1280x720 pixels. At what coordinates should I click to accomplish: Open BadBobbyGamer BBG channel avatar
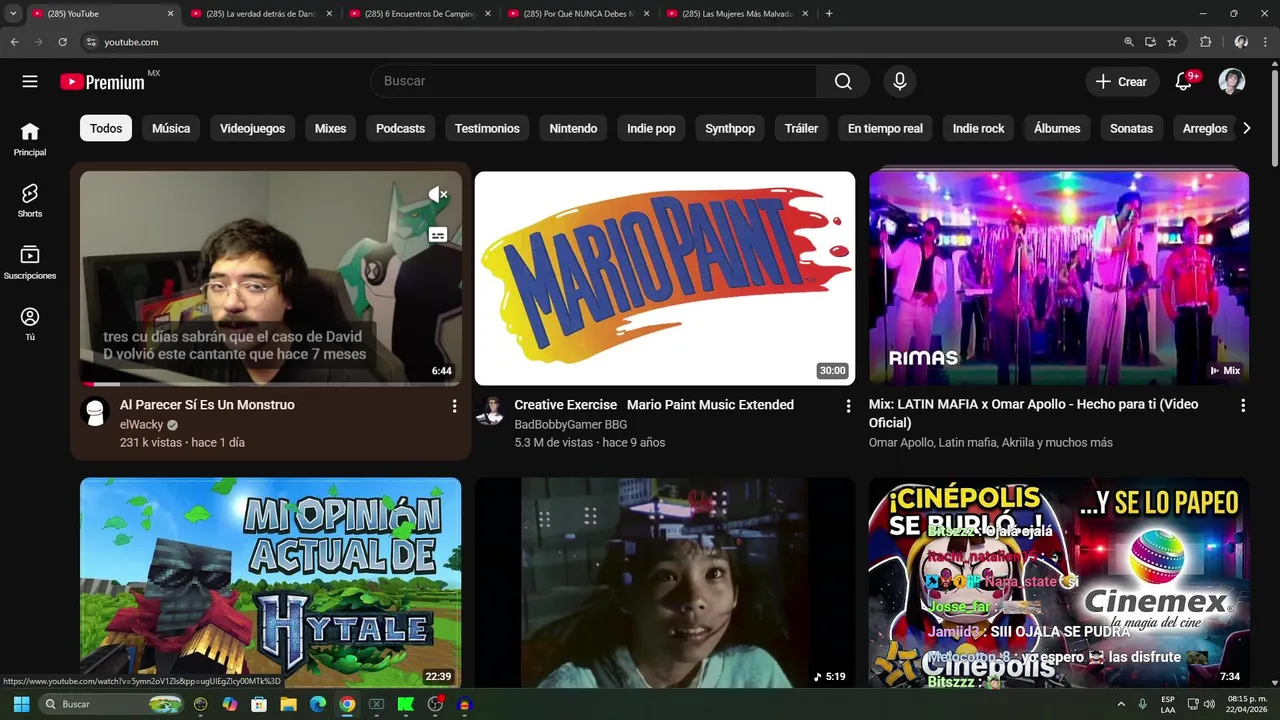pyautogui.click(x=489, y=412)
